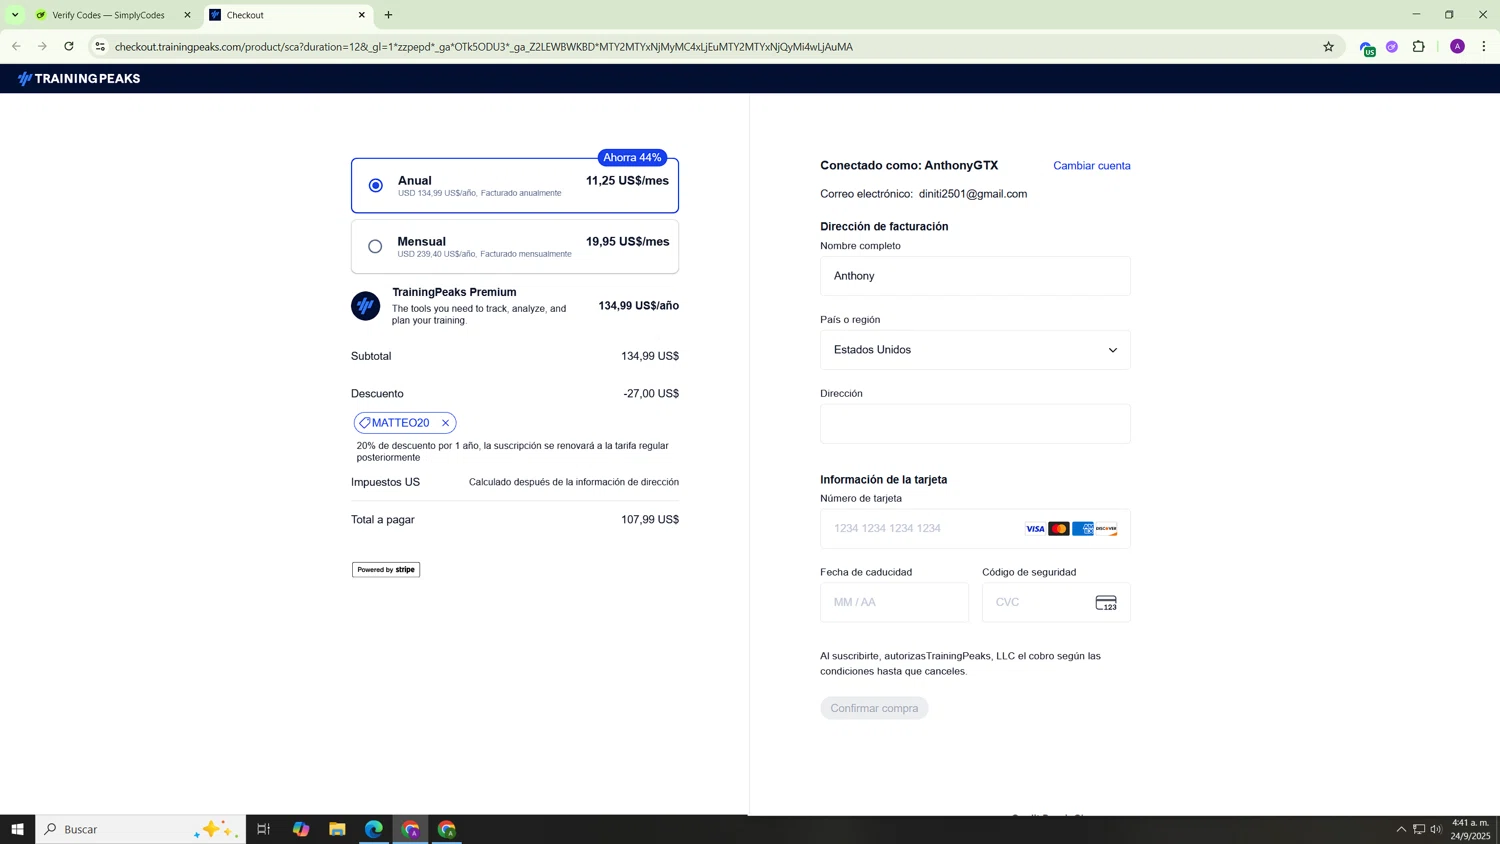Click the taskbar Buscar search box

click(x=141, y=829)
